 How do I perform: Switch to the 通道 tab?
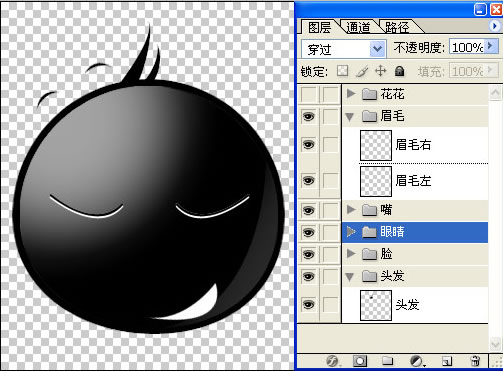358,27
